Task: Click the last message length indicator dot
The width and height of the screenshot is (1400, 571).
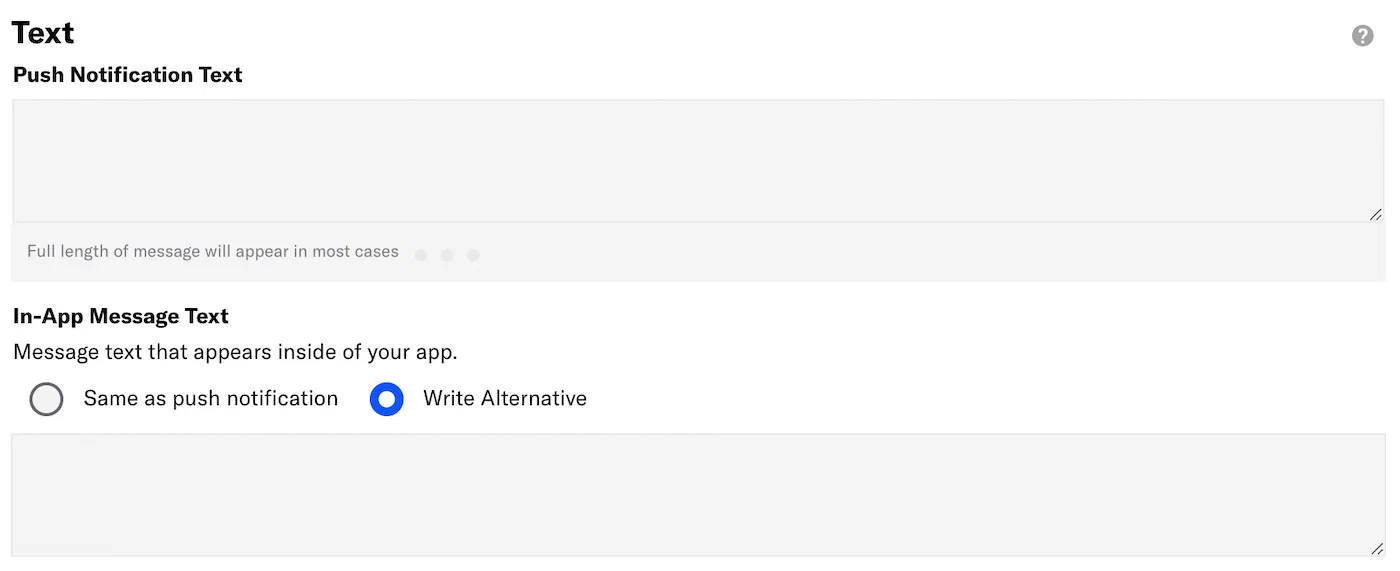Action: tap(473, 255)
